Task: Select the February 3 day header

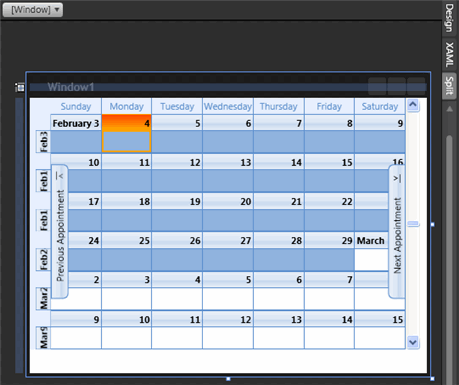Action: pyautogui.click(x=76, y=123)
